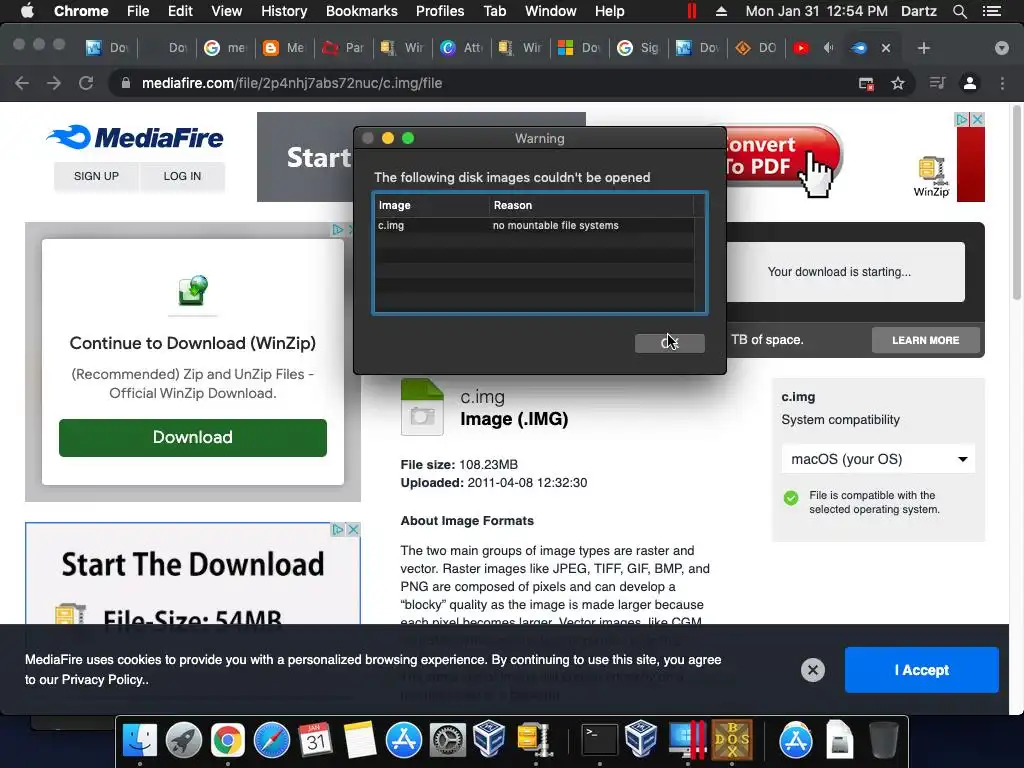Viewport: 1024px width, 768px height.
Task: Open the File menu in the menu bar
Action: (x=138, y=11)
